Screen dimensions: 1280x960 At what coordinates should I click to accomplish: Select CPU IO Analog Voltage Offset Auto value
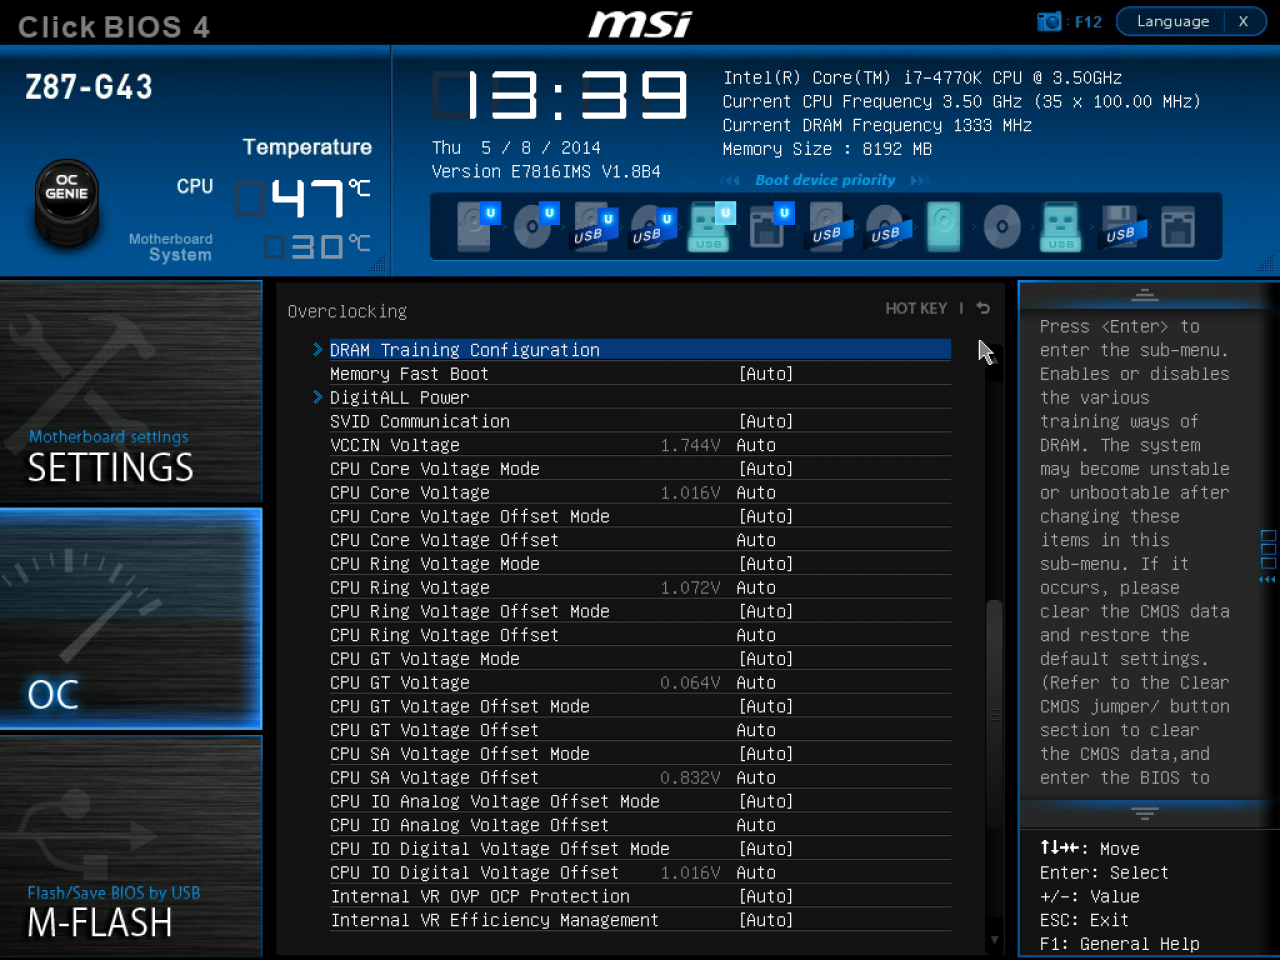(x=756, y=825)
